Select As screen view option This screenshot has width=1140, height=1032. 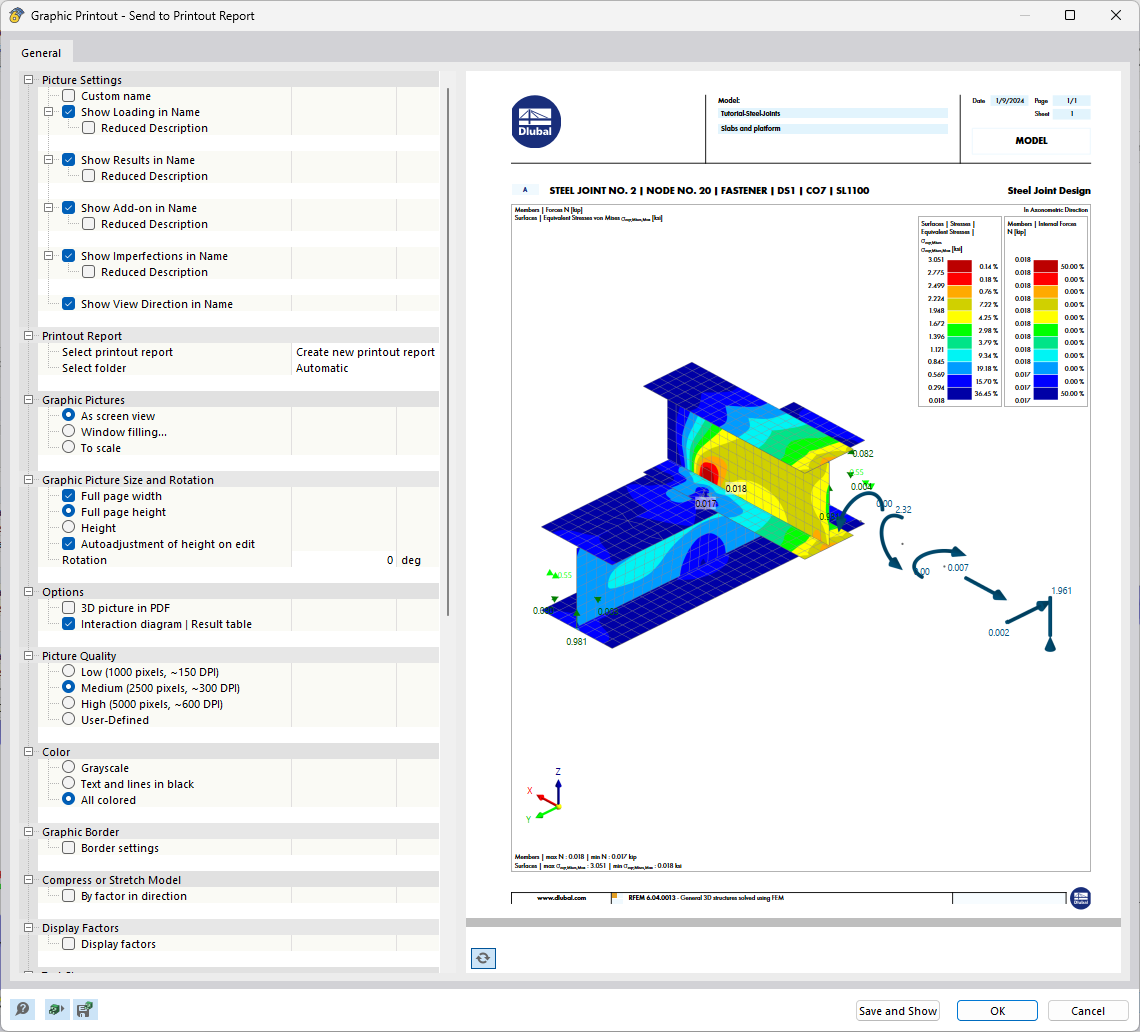point(68,415)
